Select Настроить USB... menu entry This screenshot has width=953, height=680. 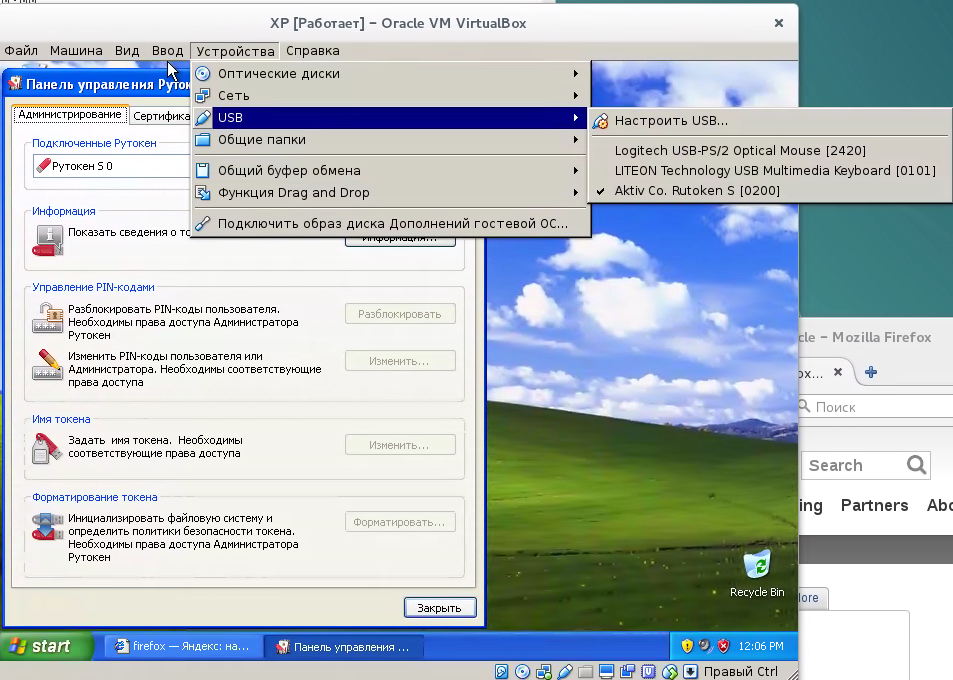click(671, 120)
